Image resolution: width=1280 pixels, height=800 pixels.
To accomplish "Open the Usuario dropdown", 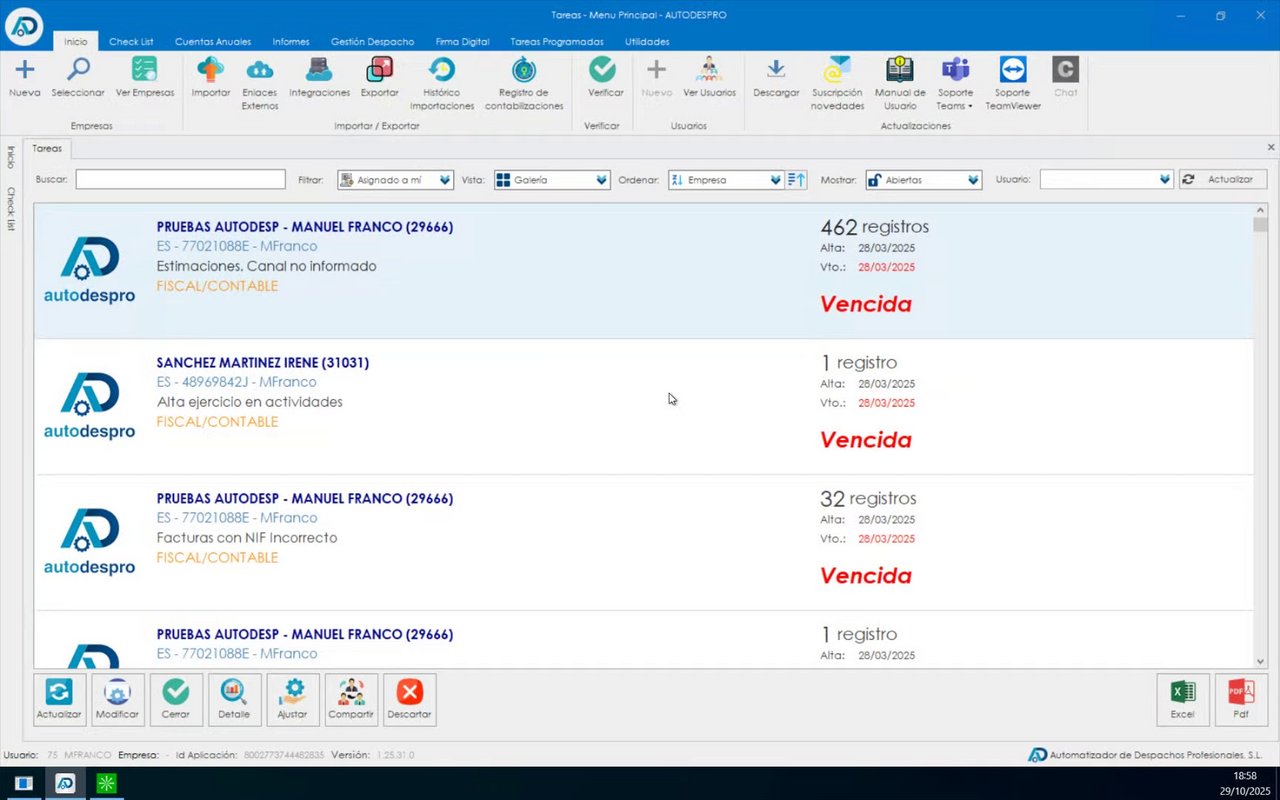I will 1106,180.
